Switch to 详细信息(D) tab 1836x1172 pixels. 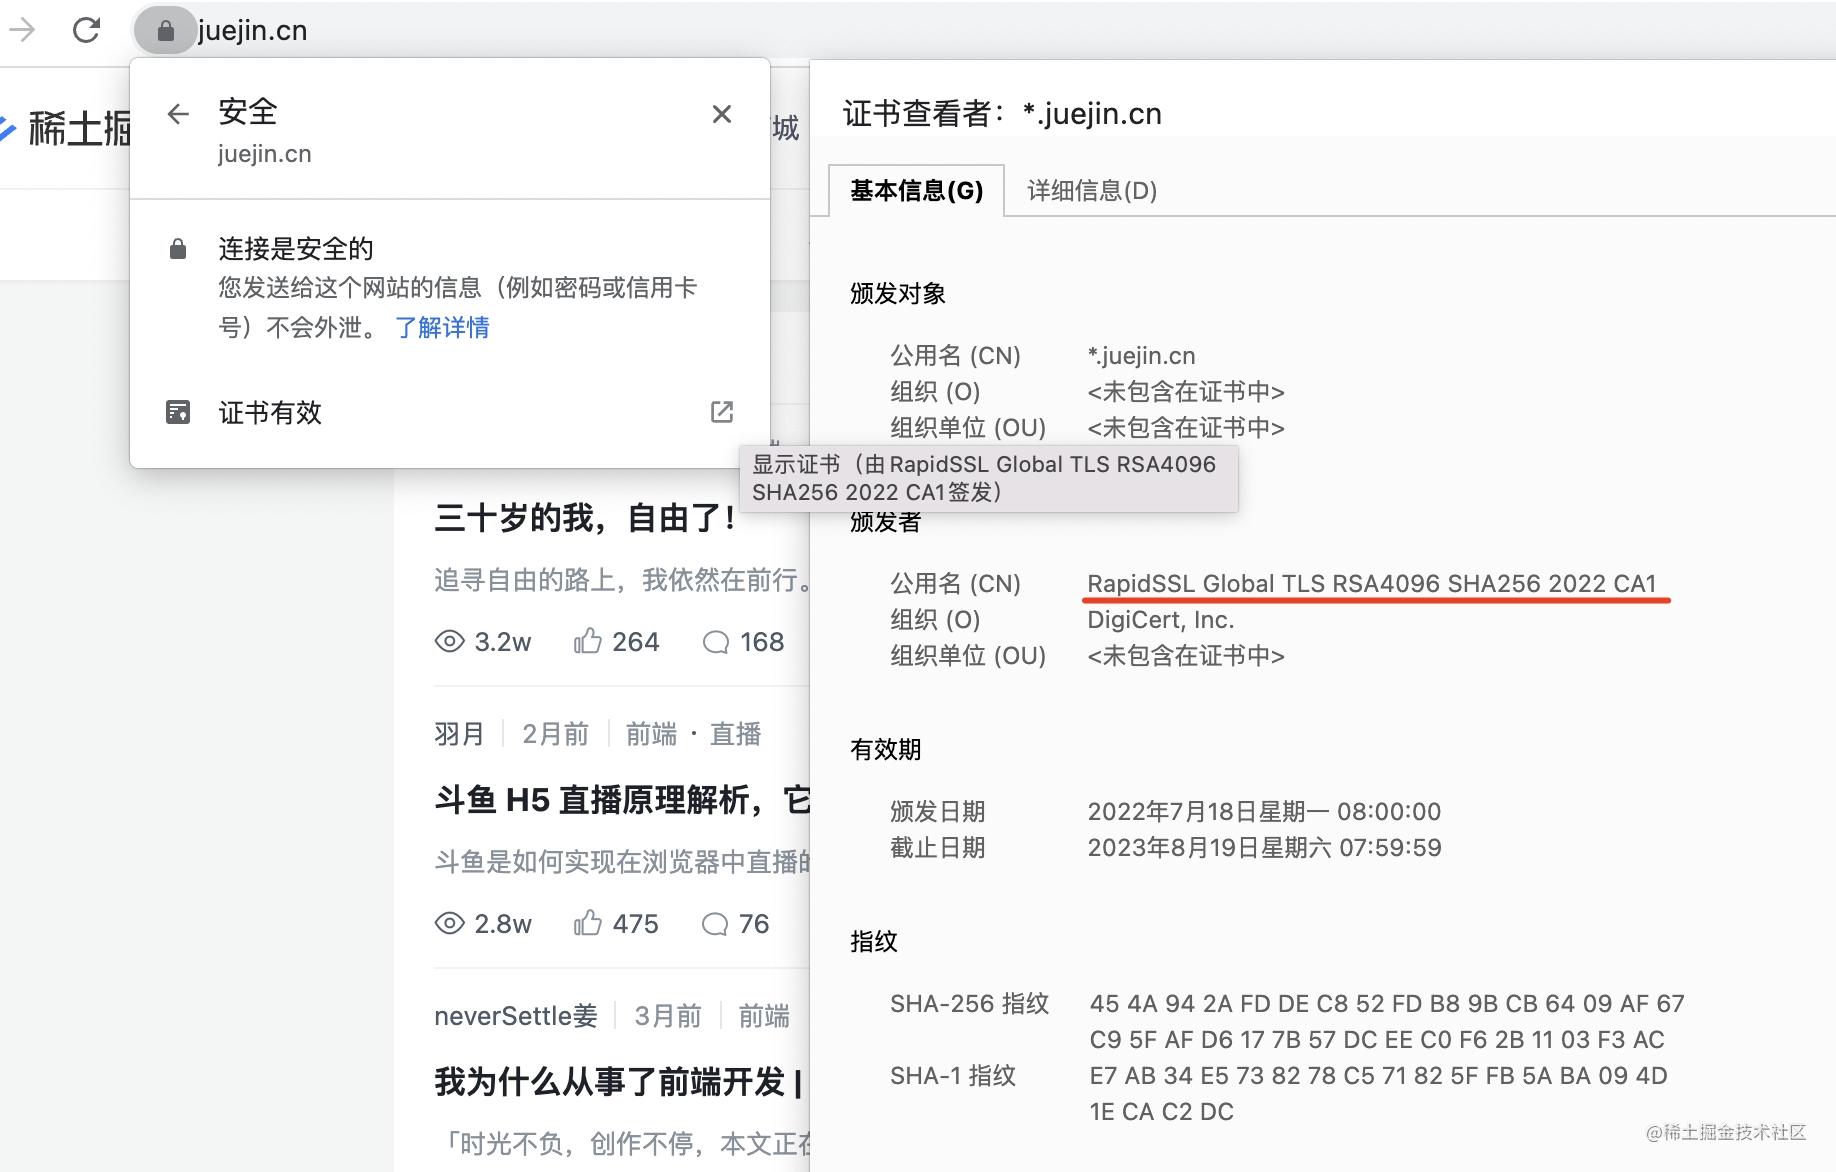tap(1092, 190)
